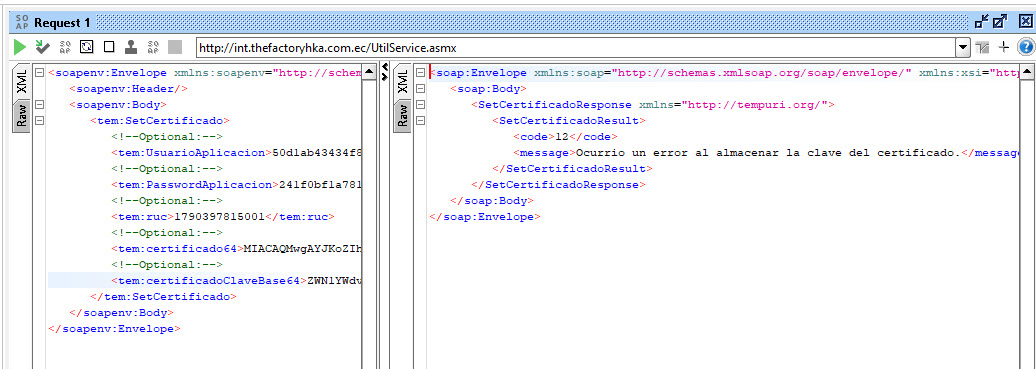Click the closing /soapenv:Body tag

coord(121,313)
